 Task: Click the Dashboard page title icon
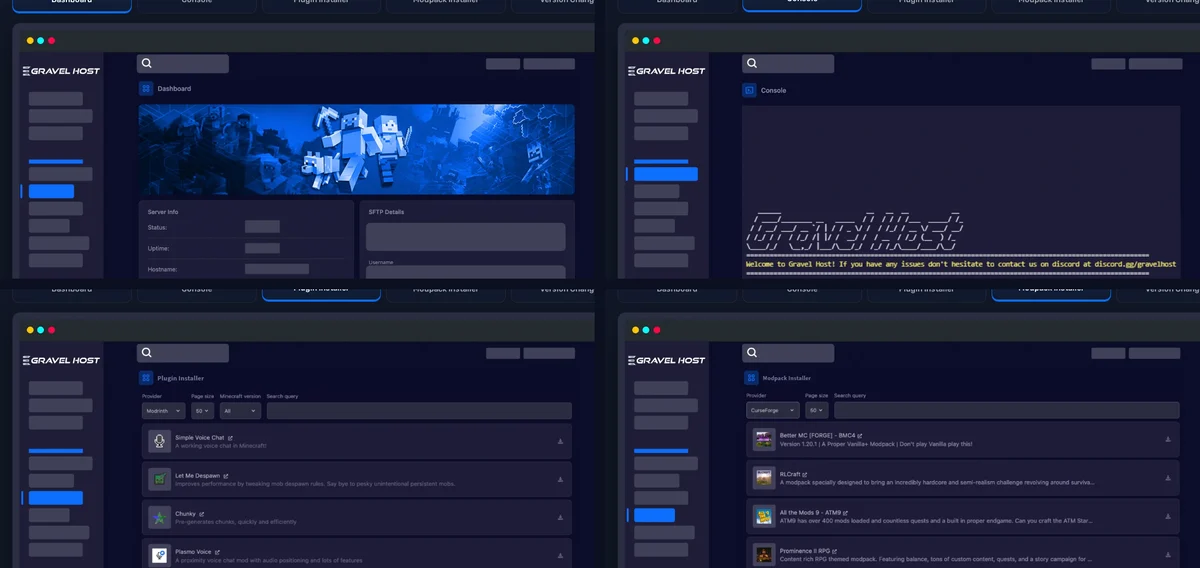[146, 88]
